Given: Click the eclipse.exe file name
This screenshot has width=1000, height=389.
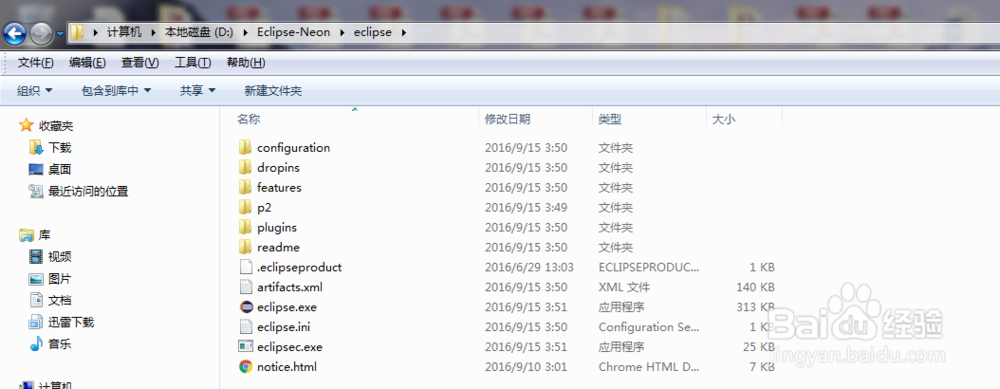Looking at the screenshot, I should 287,307.
